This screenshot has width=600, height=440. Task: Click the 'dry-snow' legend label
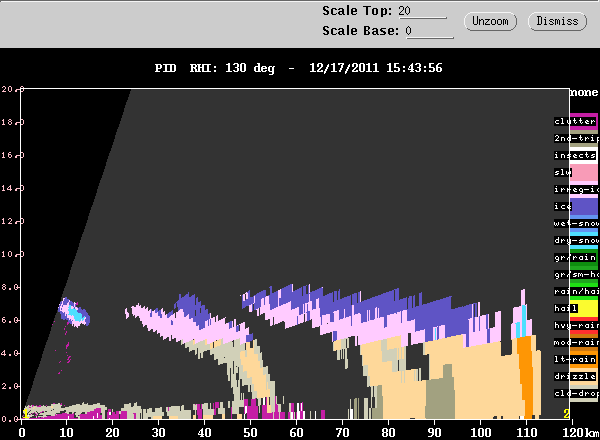(x=577, y=240)
